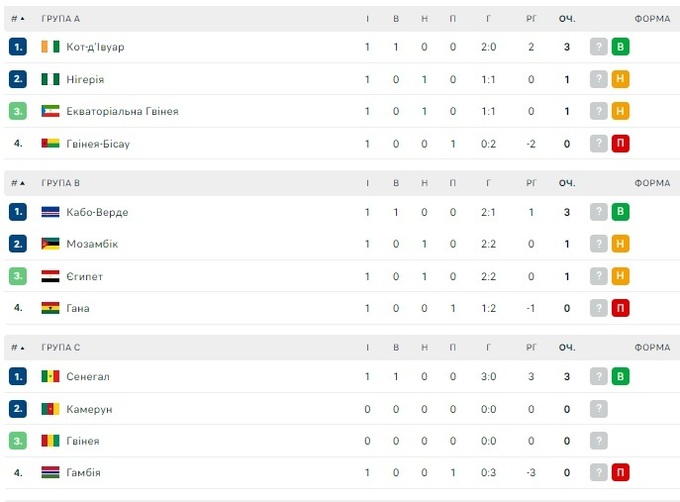
Task: Click the Guinea-Bissau flag icon
Action: point(50,144)
